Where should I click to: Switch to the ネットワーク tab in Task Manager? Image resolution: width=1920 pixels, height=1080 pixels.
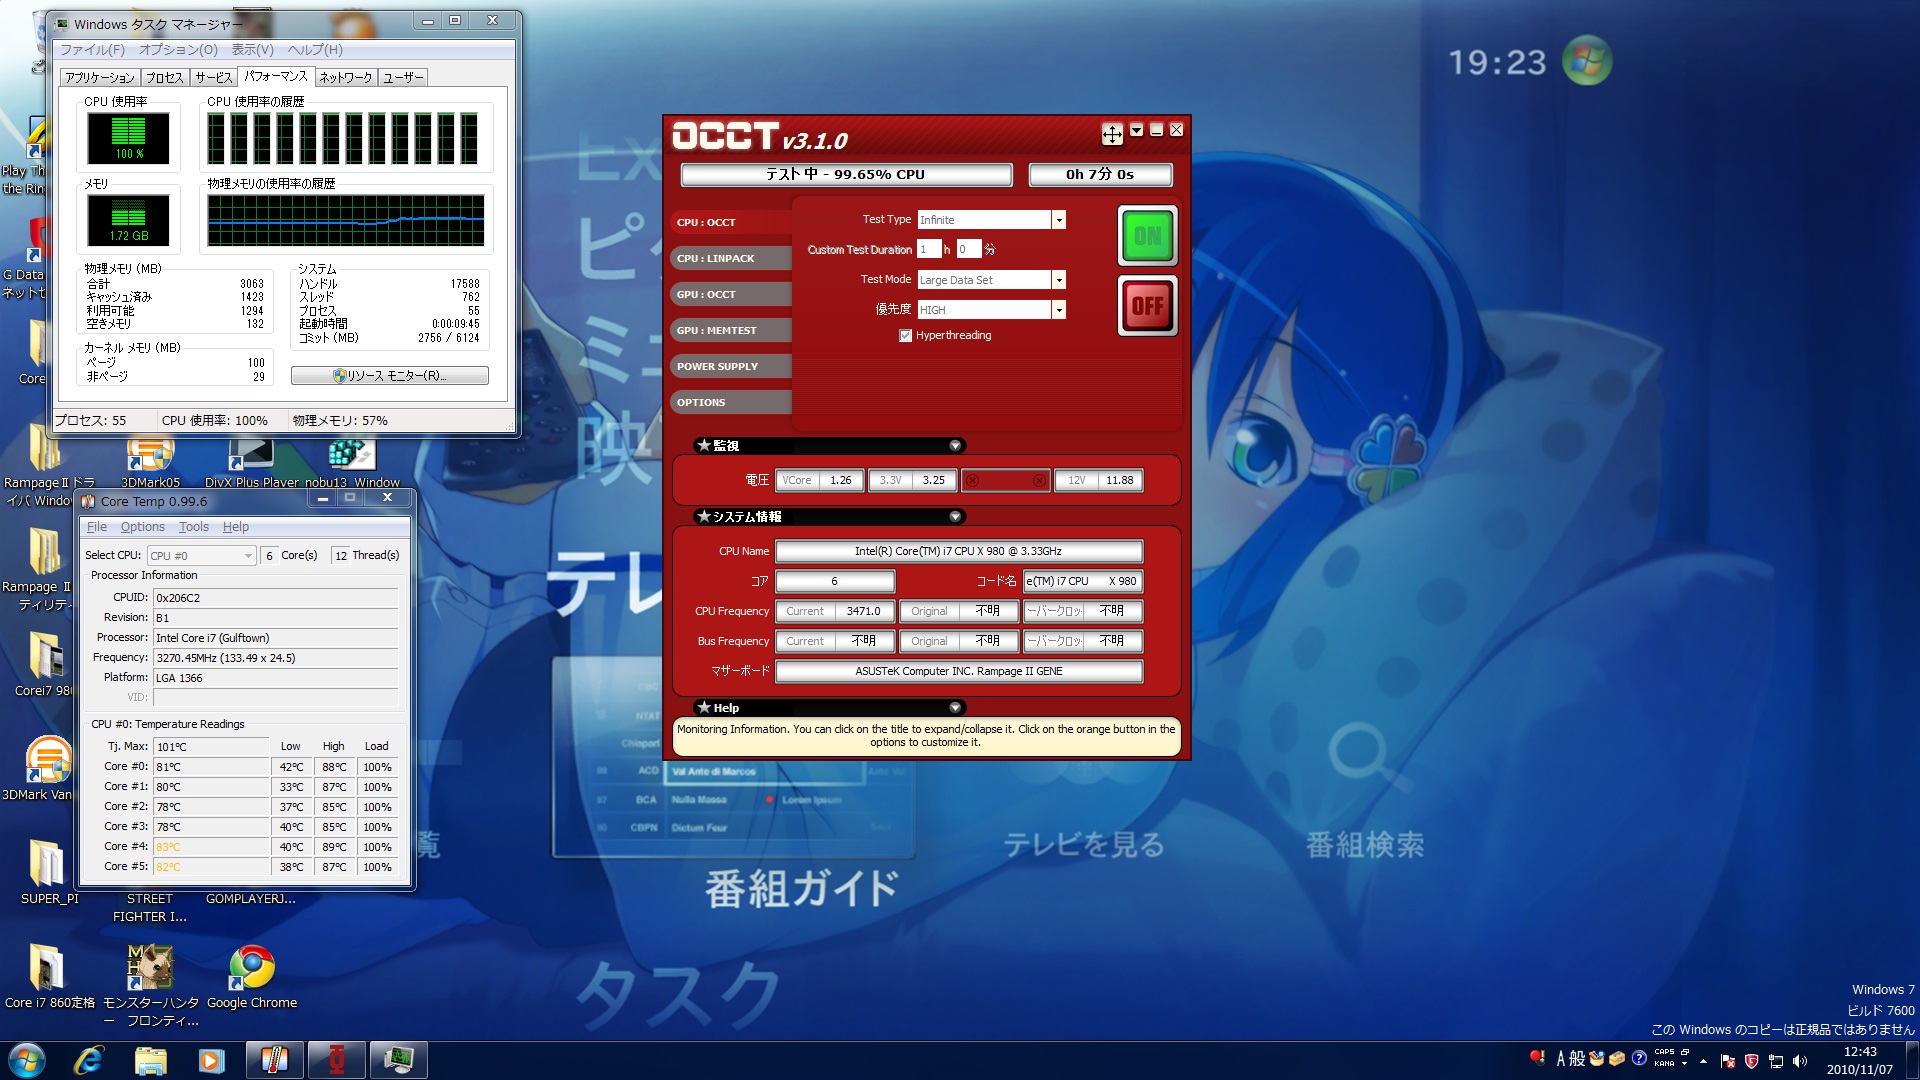[x=345, y=77]
